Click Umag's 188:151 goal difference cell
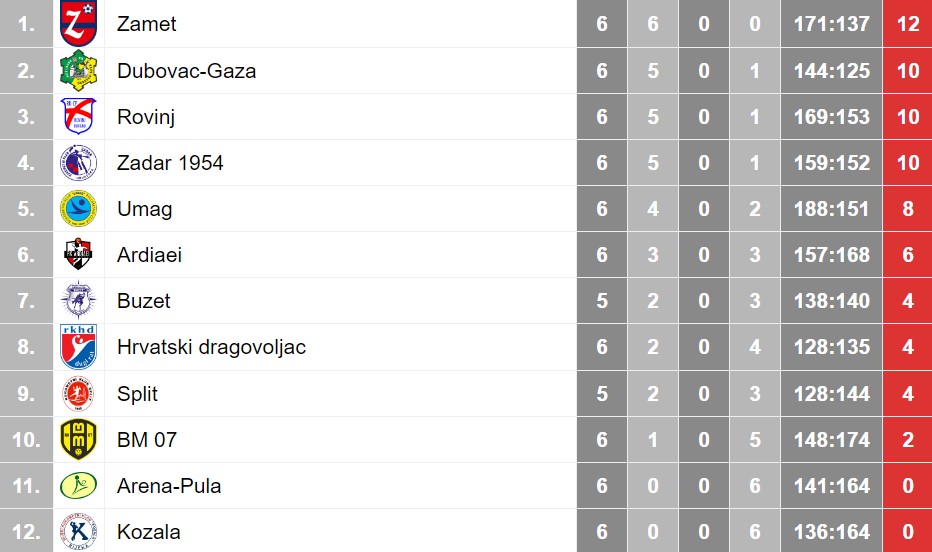 pyautogui.click(x=832, y=209)
